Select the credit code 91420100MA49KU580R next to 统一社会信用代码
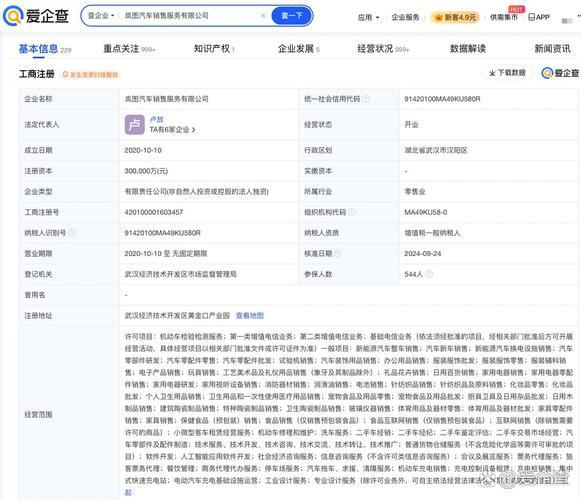Image resolution: width=581 pixels, height=500 pixels. [442, 99]
